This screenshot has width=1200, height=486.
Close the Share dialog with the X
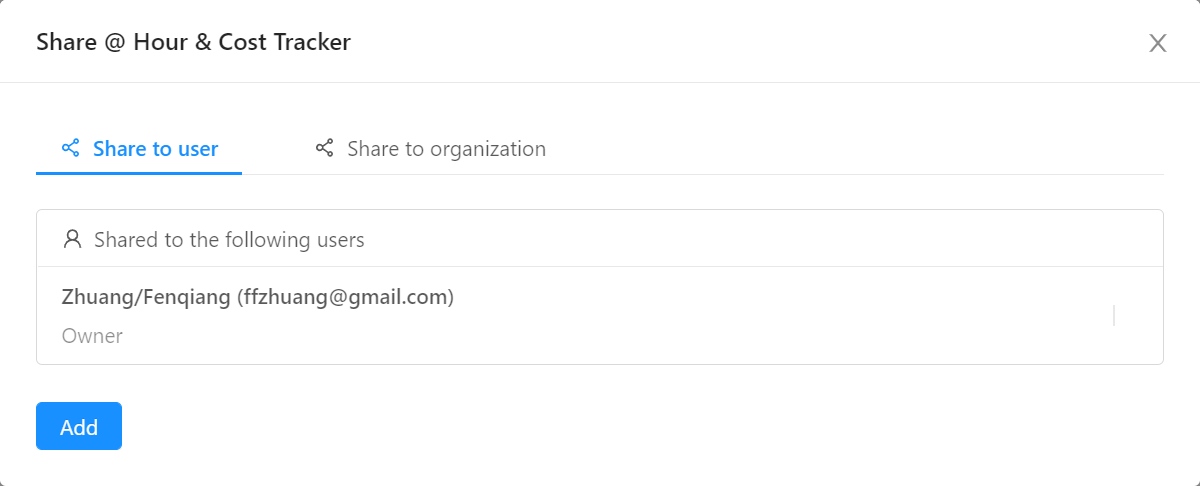tap(1158, 42)
